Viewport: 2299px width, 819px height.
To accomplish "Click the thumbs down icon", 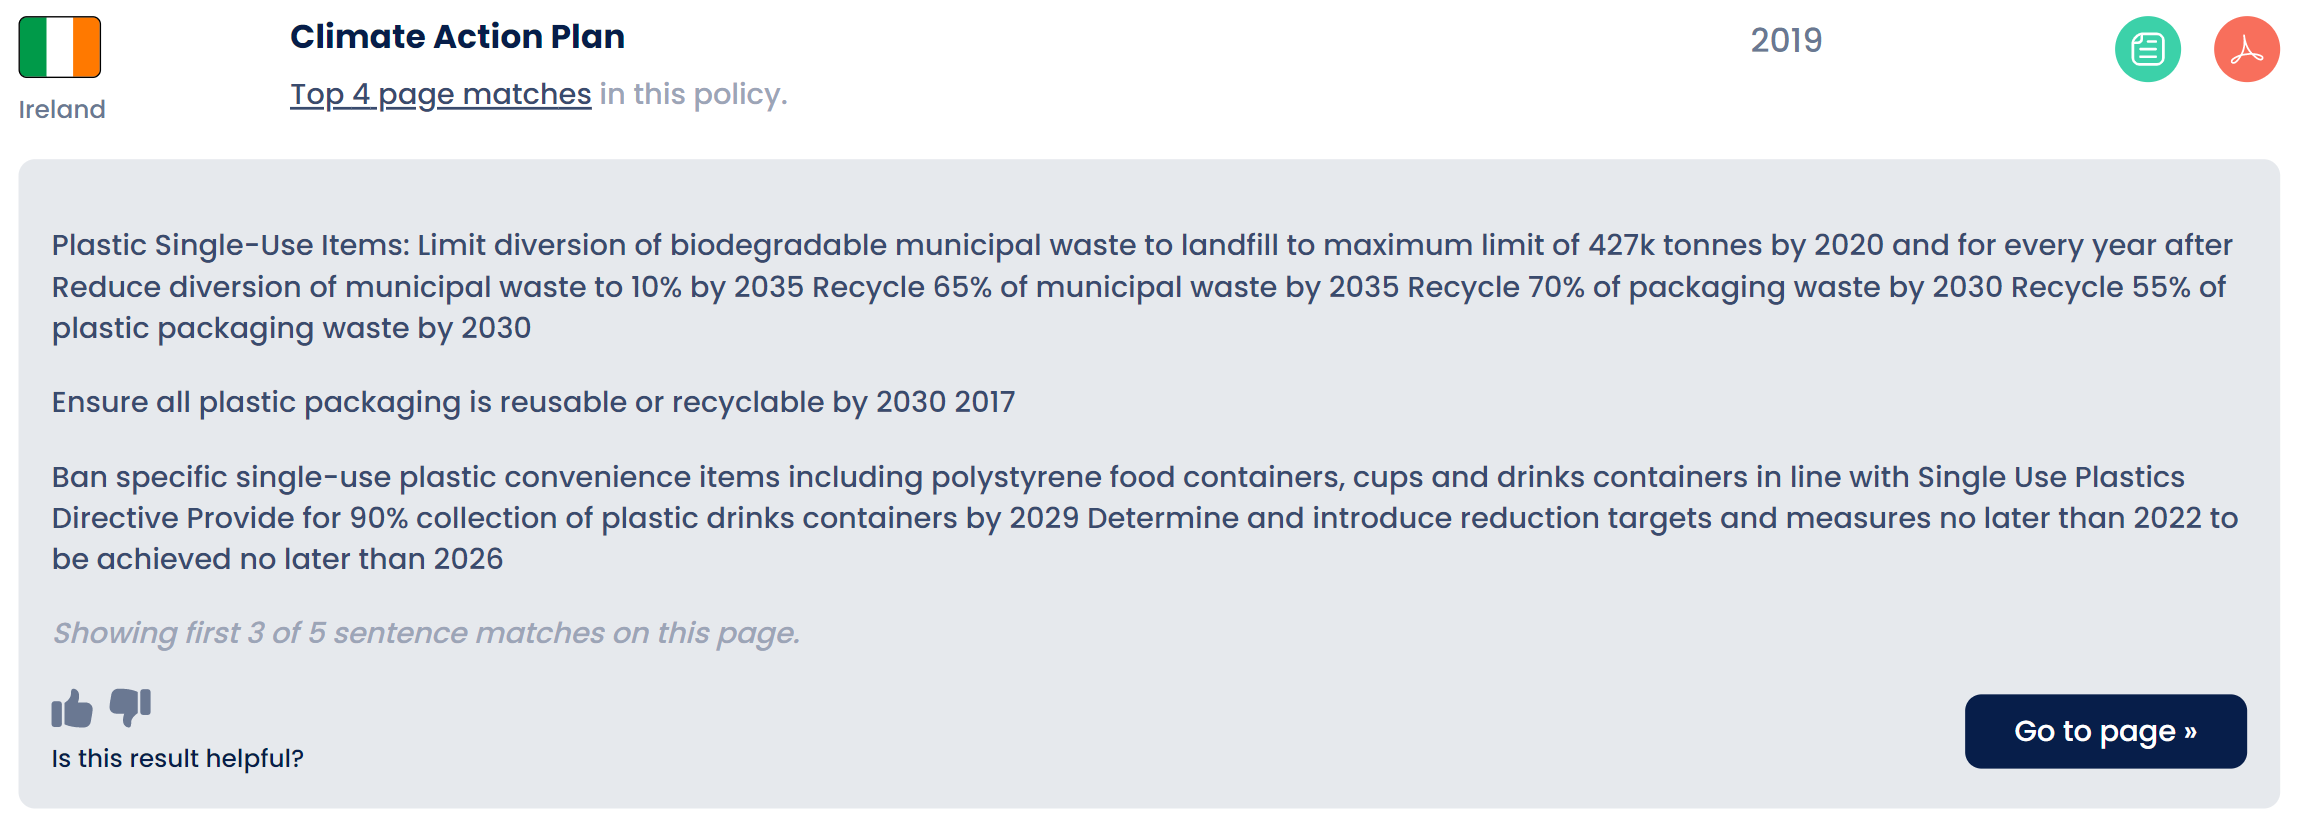I will (130, 706).
